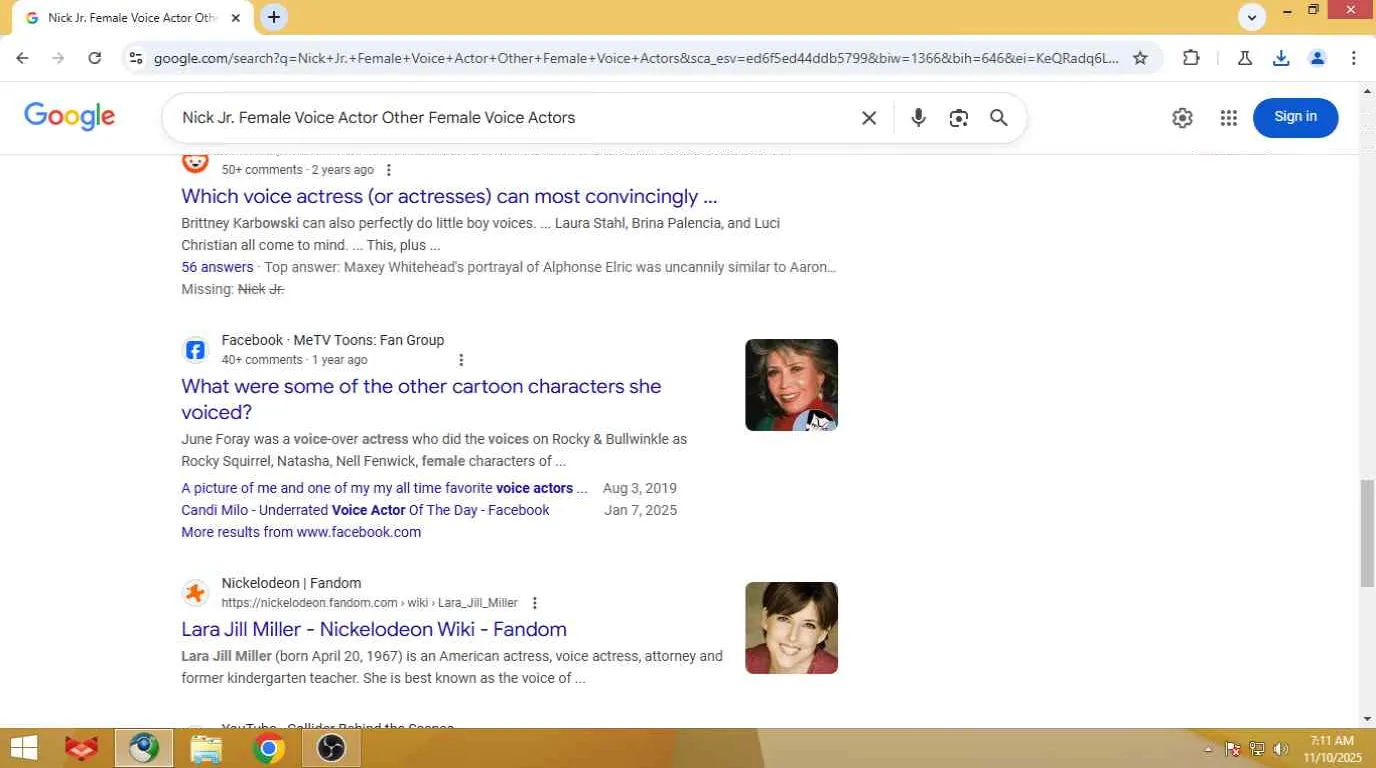Click "50+ comments · 2 years ago" text
Viewport: 1376px width, 768px height.
point(298,170)
